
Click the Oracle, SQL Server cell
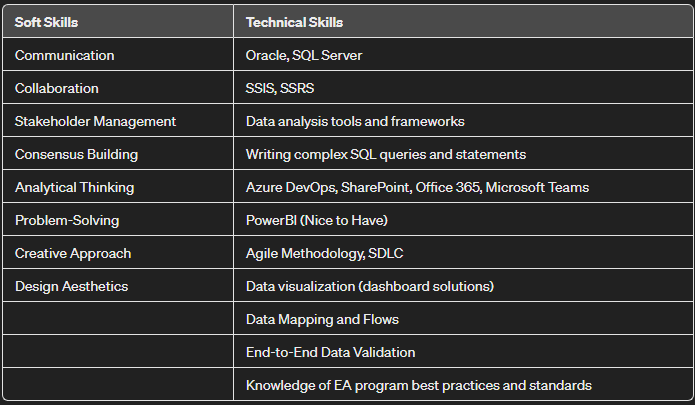tap(463, 55)
